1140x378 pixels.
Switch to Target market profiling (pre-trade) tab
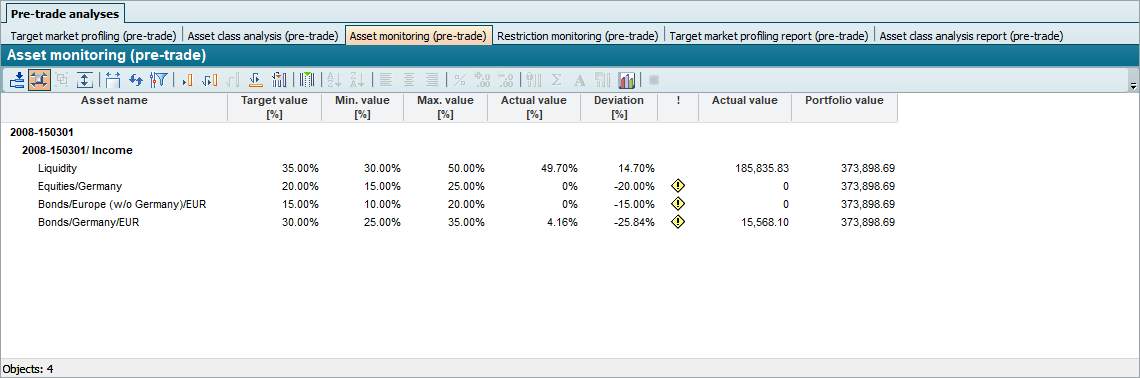[x=93, y=36]
